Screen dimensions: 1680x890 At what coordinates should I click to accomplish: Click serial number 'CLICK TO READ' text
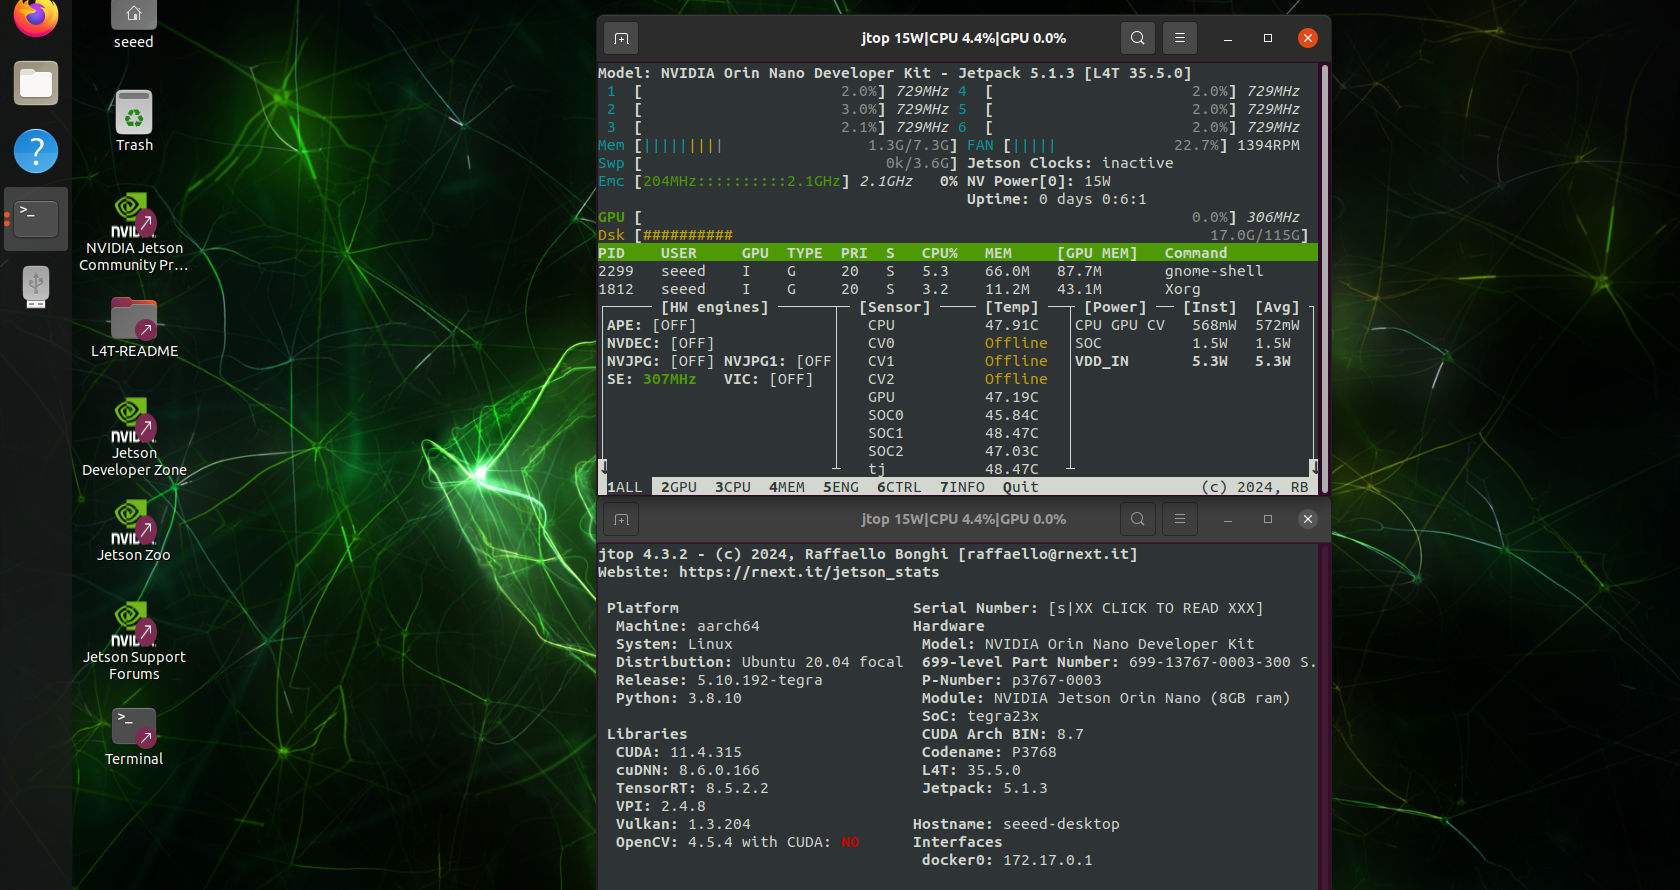click(x=1155, y=608)
